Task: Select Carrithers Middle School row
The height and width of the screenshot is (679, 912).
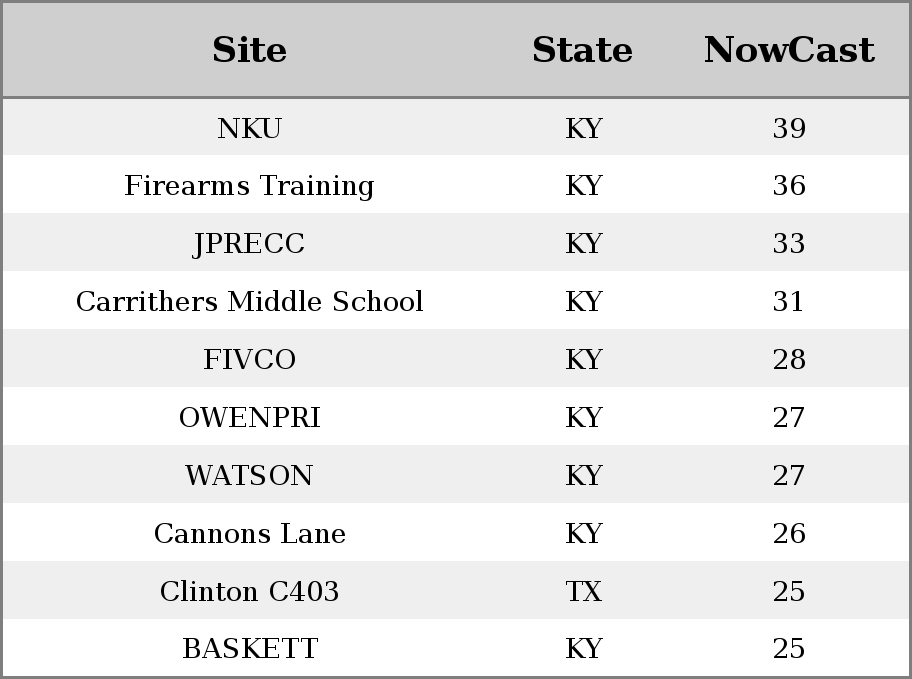Action: [456, 301]
